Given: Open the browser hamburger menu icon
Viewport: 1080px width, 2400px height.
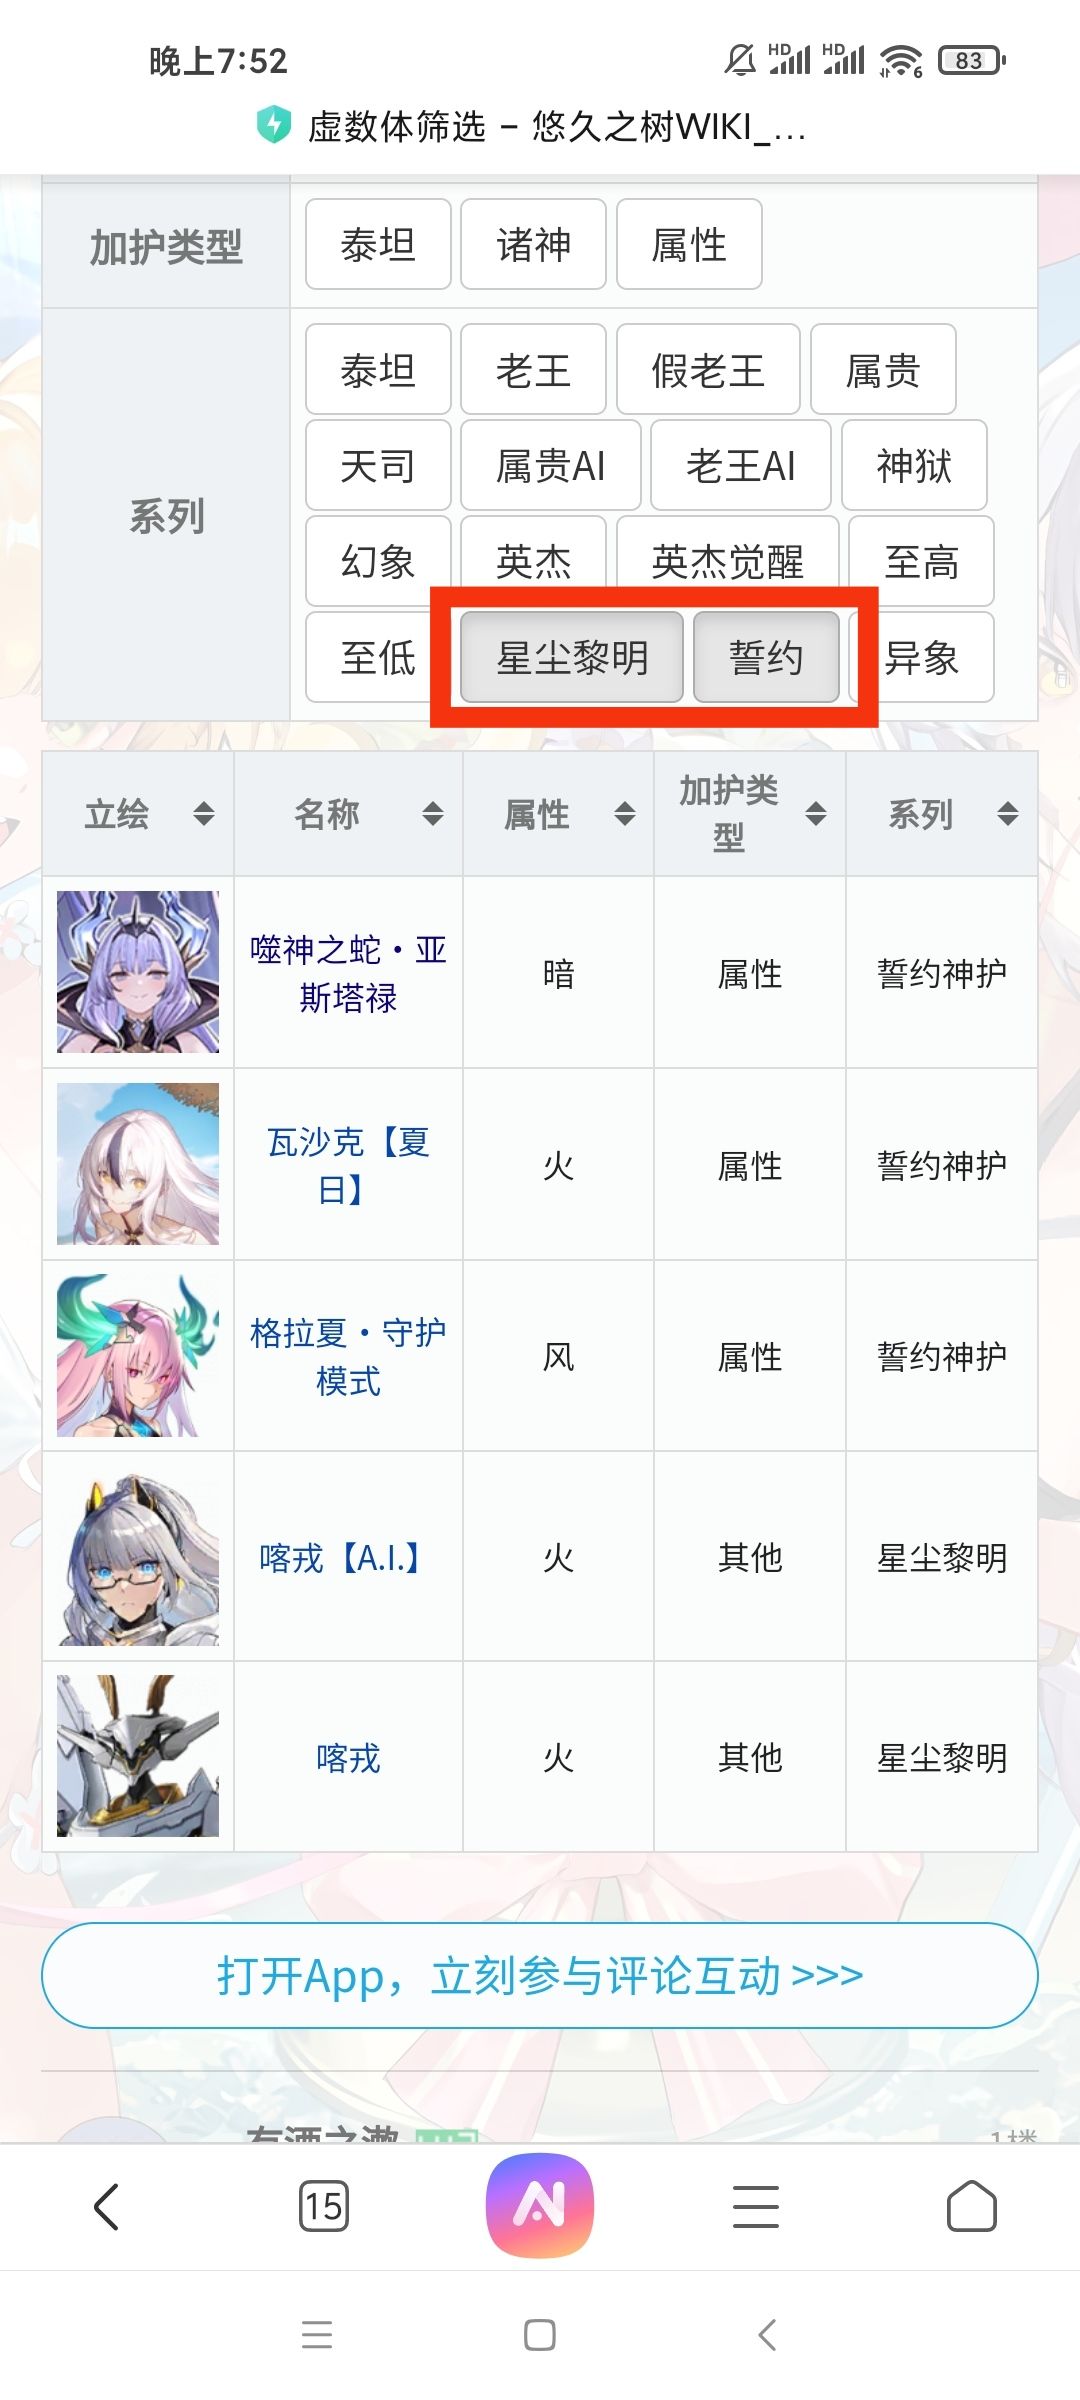Looking at the screenshot, I should (756, 2206).
